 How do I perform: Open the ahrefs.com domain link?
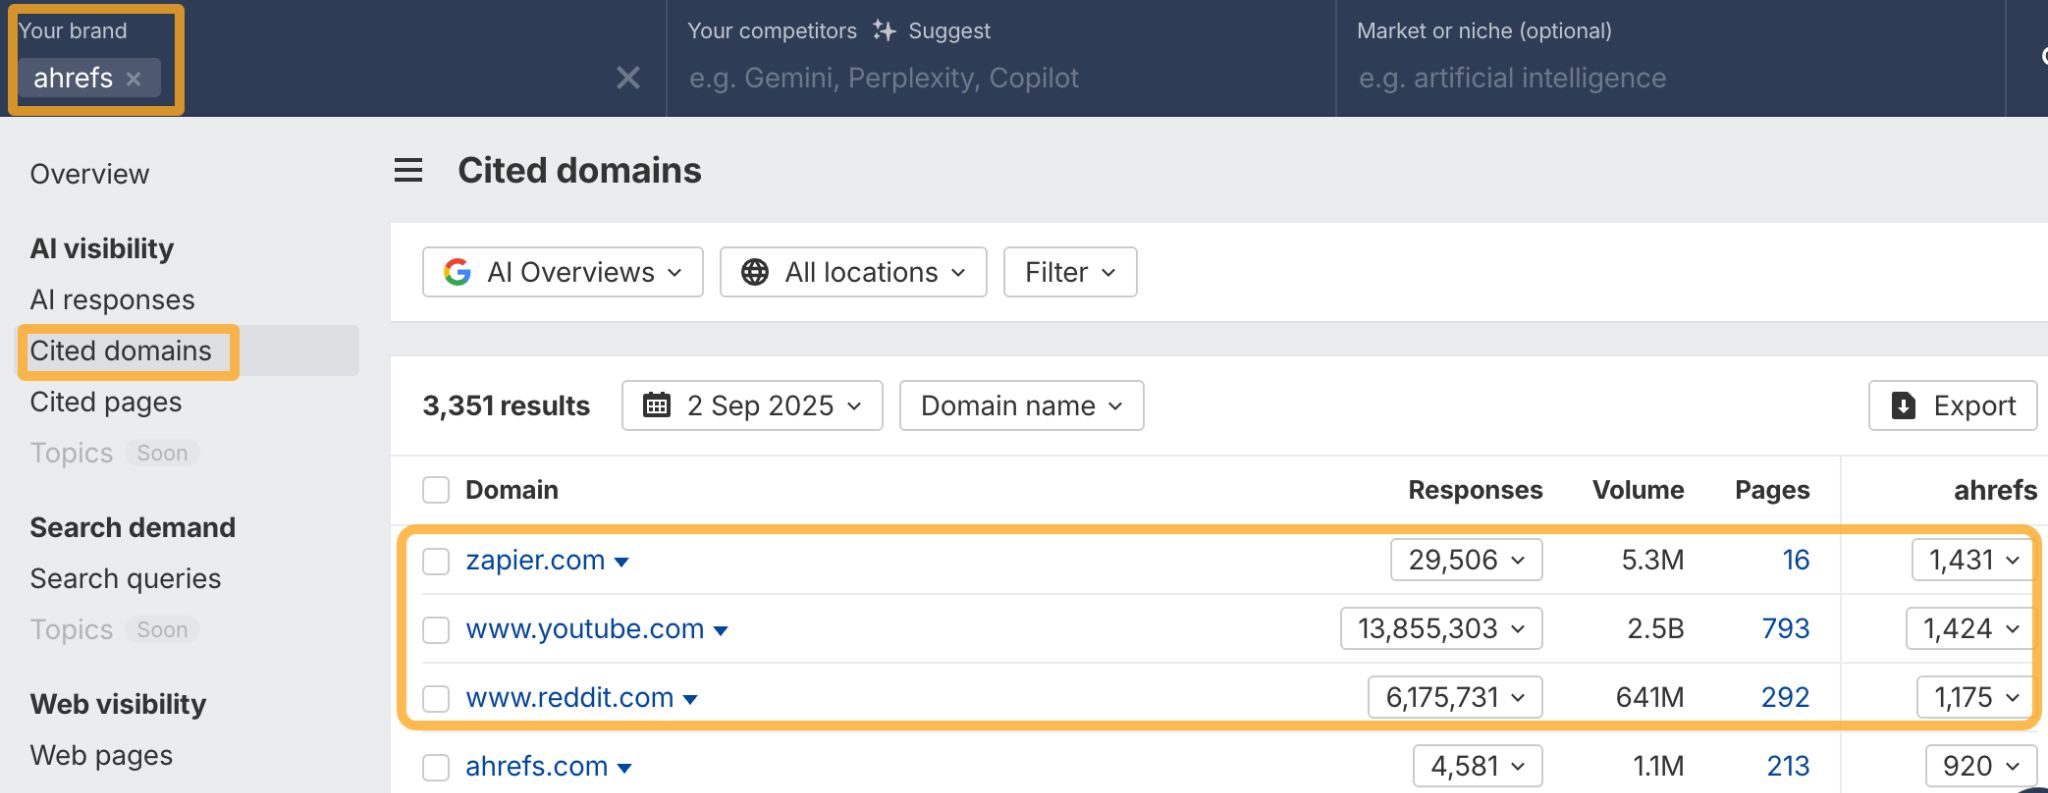tap(537, 766)
